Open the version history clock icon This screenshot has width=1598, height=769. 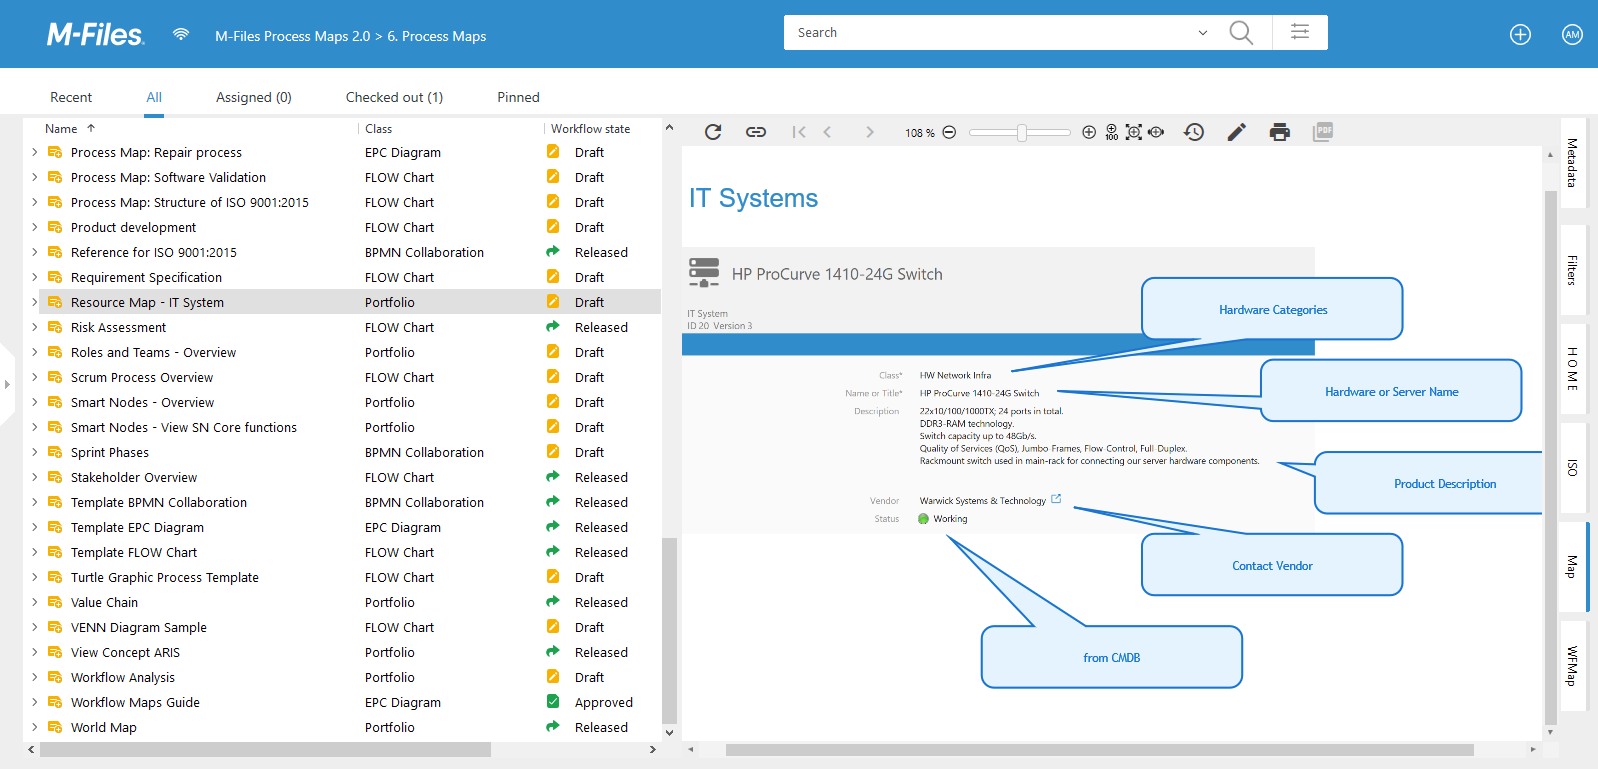point(1194,132)
